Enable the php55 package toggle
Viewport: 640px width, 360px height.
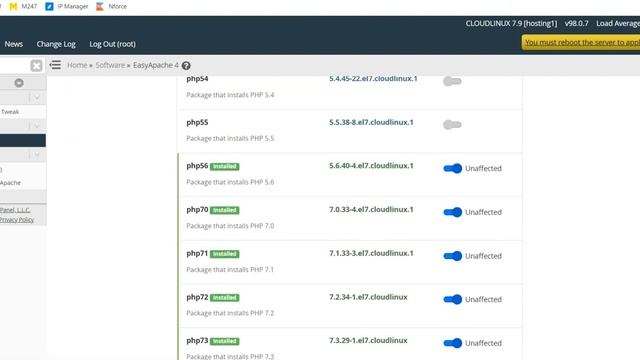pos(452,124)
